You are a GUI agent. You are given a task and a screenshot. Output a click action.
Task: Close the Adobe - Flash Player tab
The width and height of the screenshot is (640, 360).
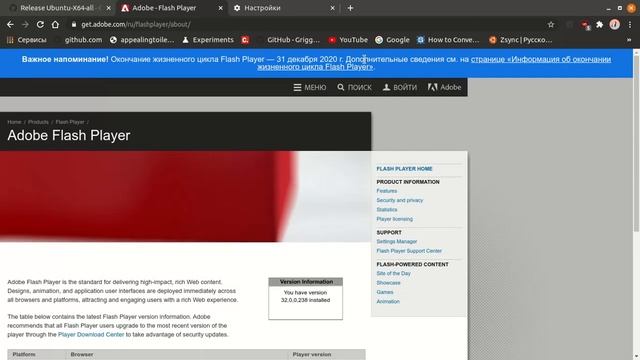(220, 8)
